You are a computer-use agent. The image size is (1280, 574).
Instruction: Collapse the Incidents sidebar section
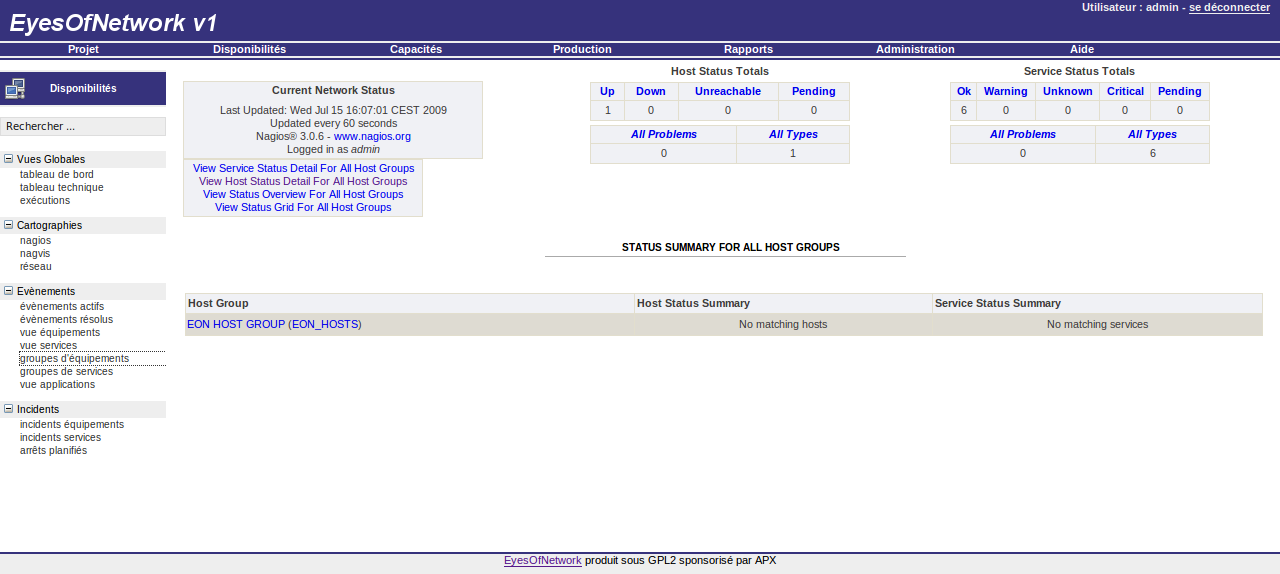click(9, 409)
